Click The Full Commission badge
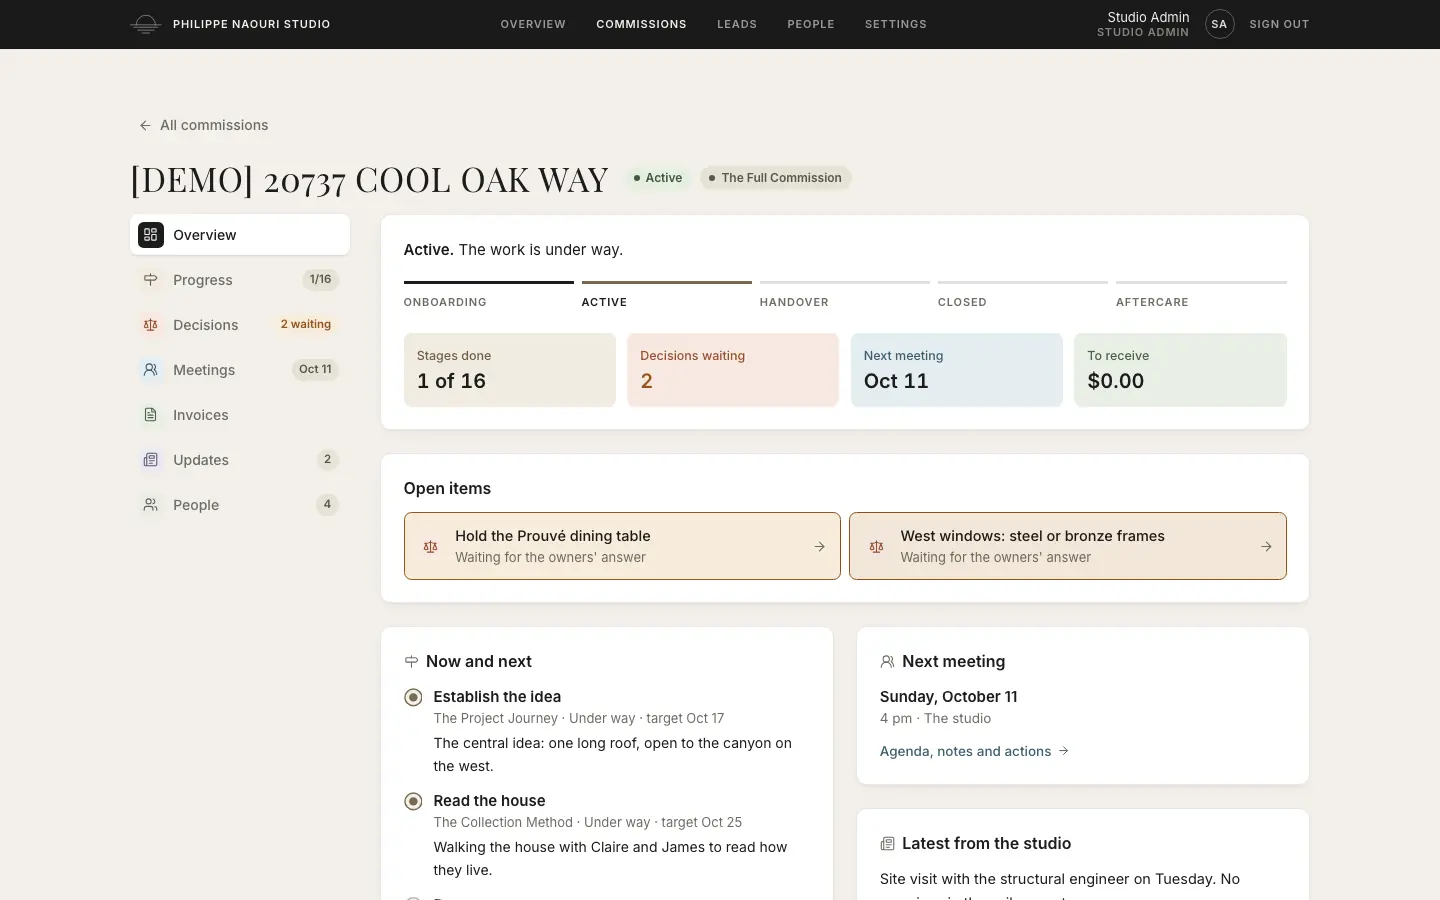 point(775,178)
